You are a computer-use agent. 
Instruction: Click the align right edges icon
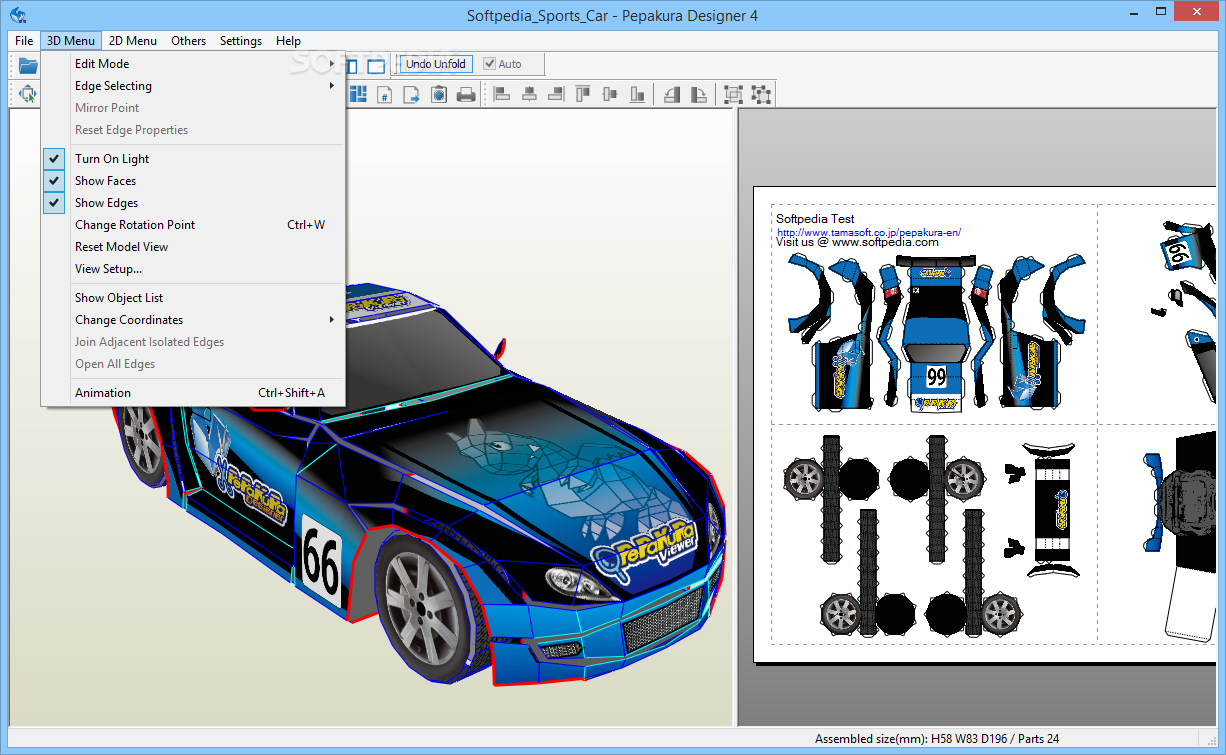[556, 94]
